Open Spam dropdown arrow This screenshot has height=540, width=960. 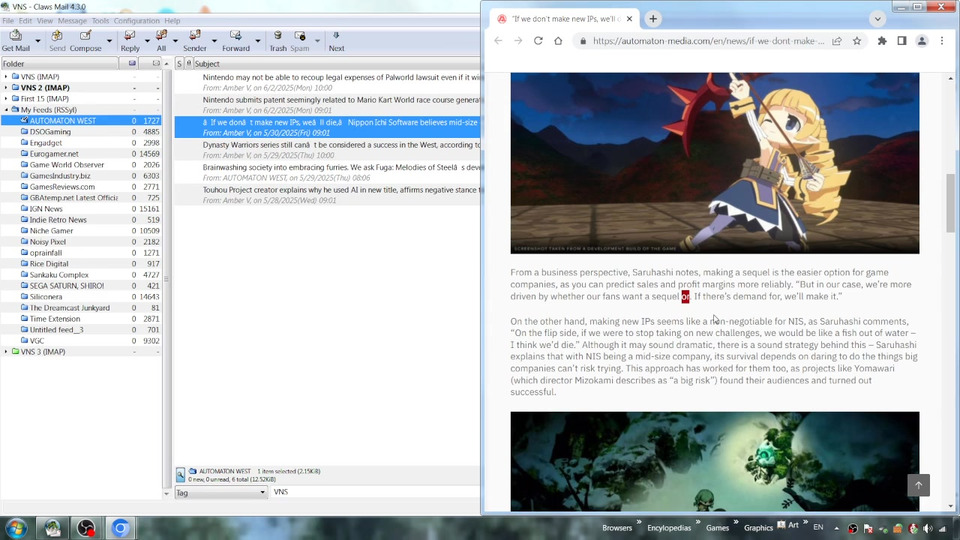point(317,41)
